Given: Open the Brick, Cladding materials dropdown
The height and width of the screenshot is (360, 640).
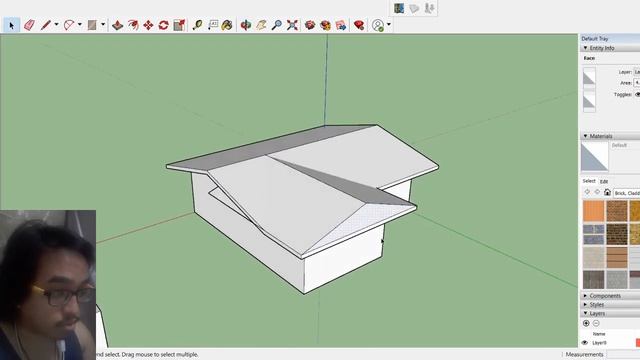Looking at the screenshot, I should click(x=627, y=193).
